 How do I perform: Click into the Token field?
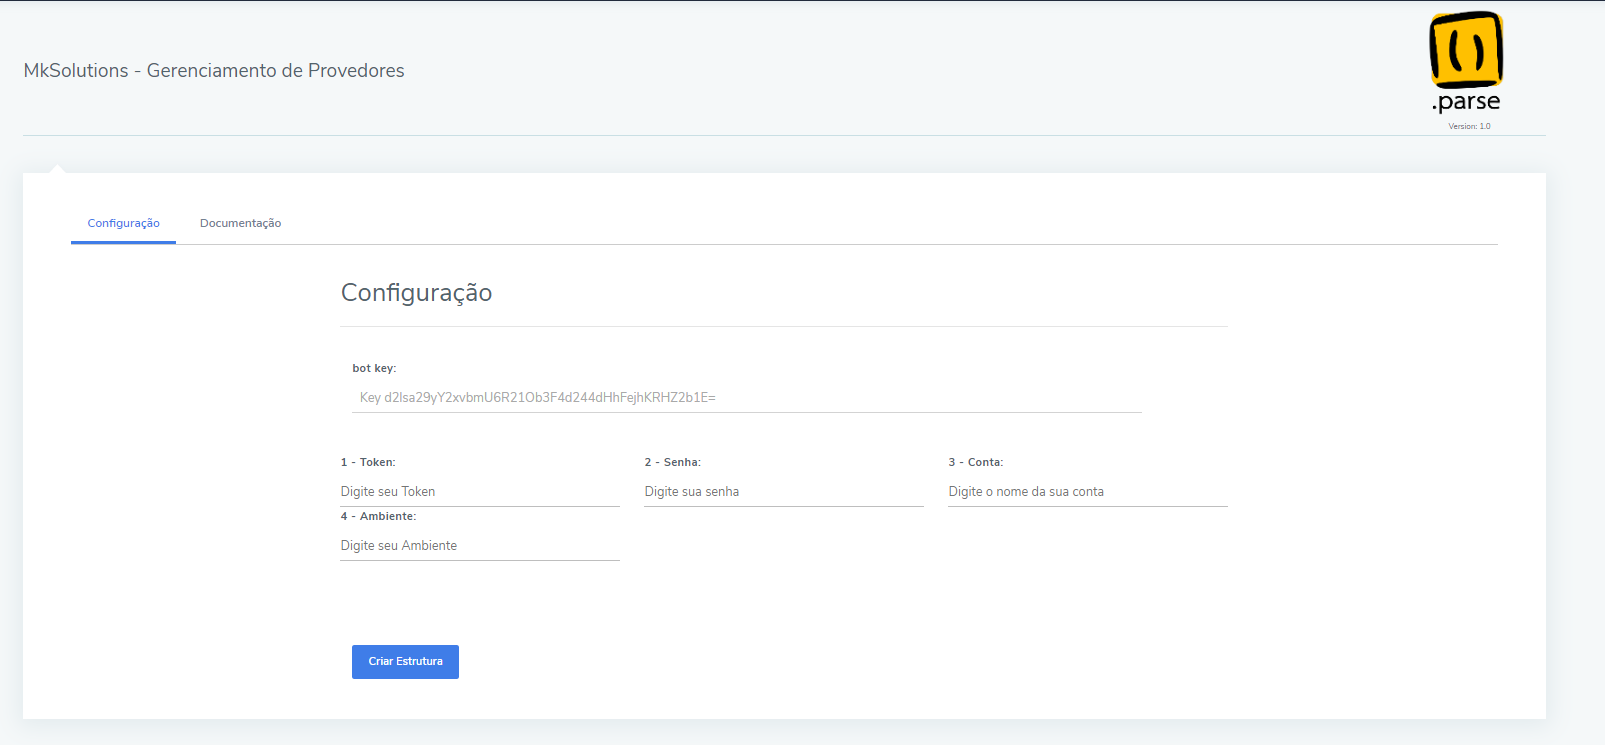click(x=480, y=491)
